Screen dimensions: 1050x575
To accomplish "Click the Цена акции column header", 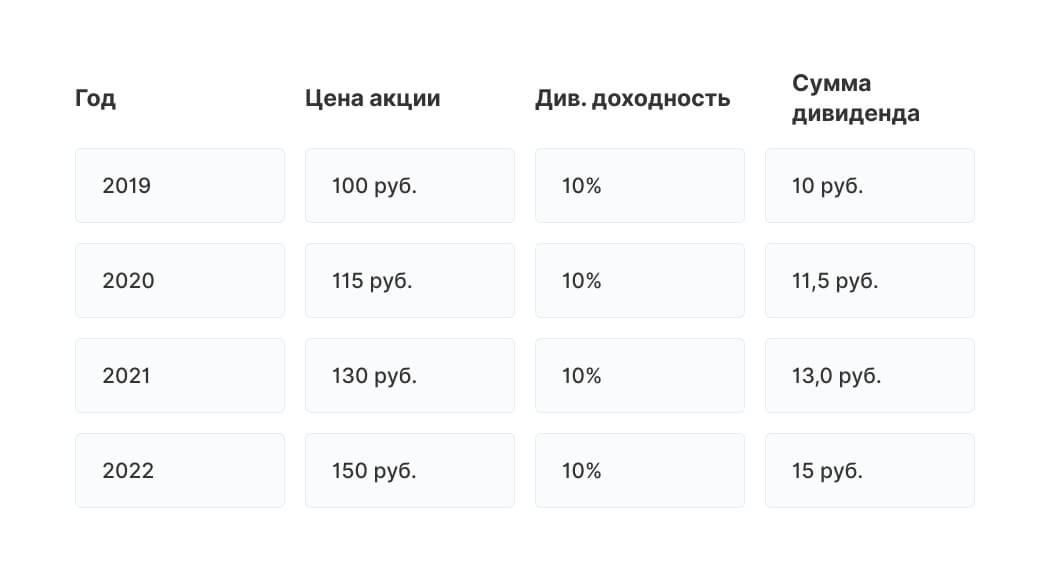I will click(x=373, y=98).
